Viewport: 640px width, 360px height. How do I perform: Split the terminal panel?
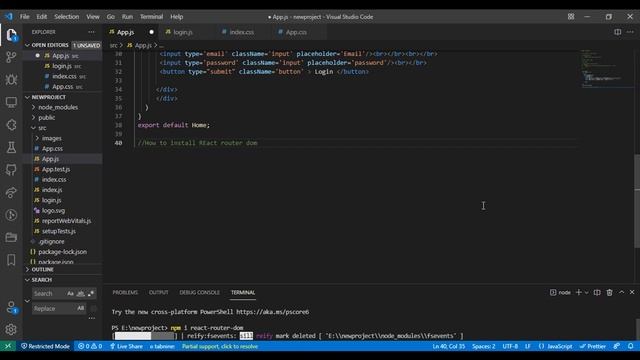coord(597,292)
